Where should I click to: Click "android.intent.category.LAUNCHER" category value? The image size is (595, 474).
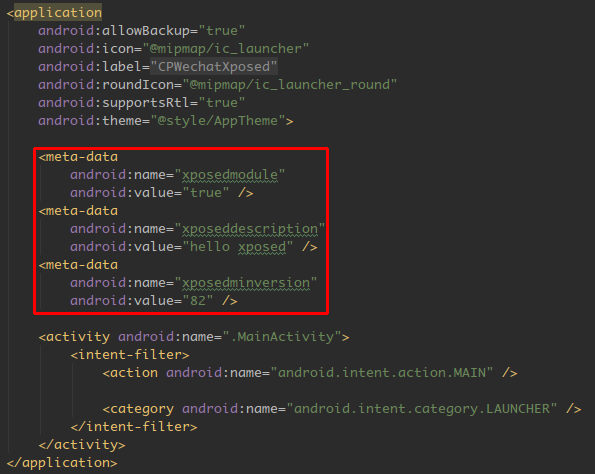(422, 409)
